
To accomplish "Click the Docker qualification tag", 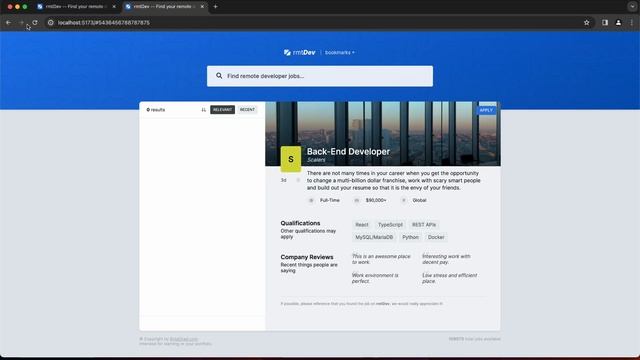I will 436,237.
